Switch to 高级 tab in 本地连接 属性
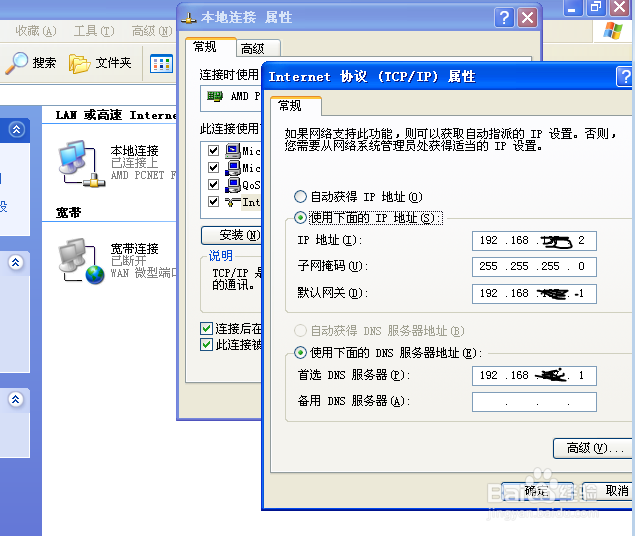Screen dimensions: 635x536 258,49
